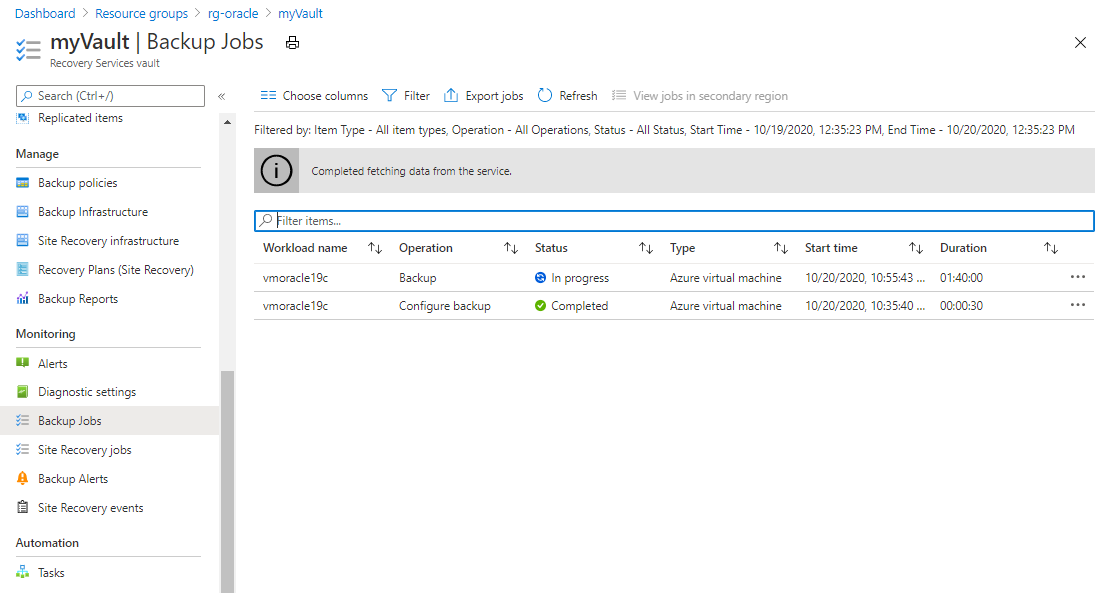Screen dimensions: 1103x593
Task: Click the Alerts item under Monitoring
Action: pos(52,364)
